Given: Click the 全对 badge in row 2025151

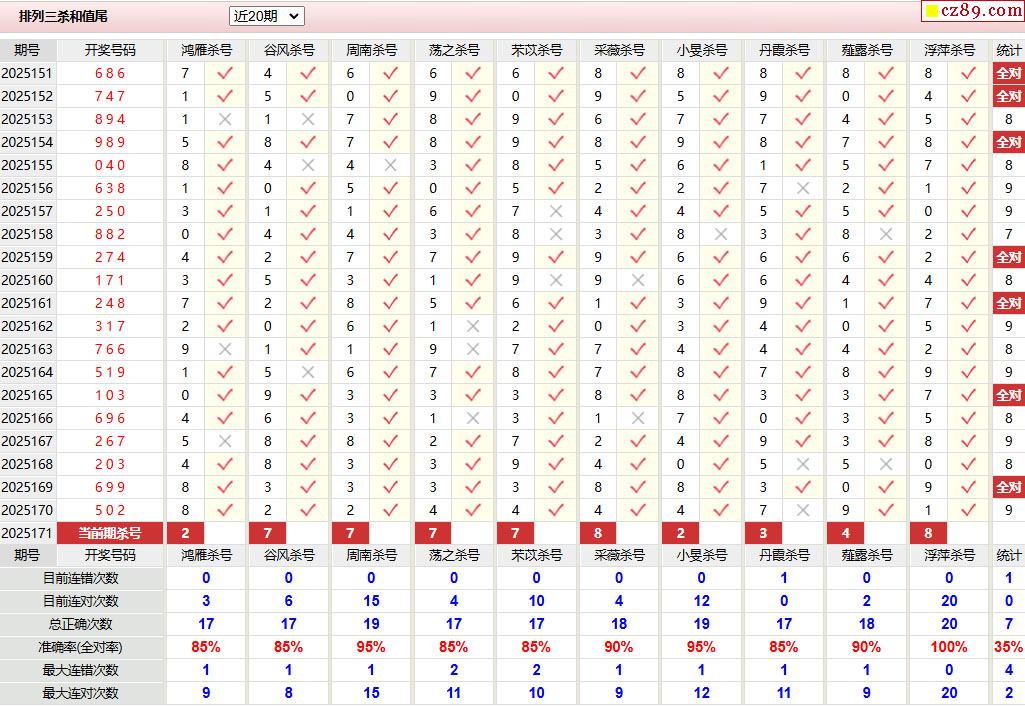Looking at the screenshot, I should coord(1008,73).
